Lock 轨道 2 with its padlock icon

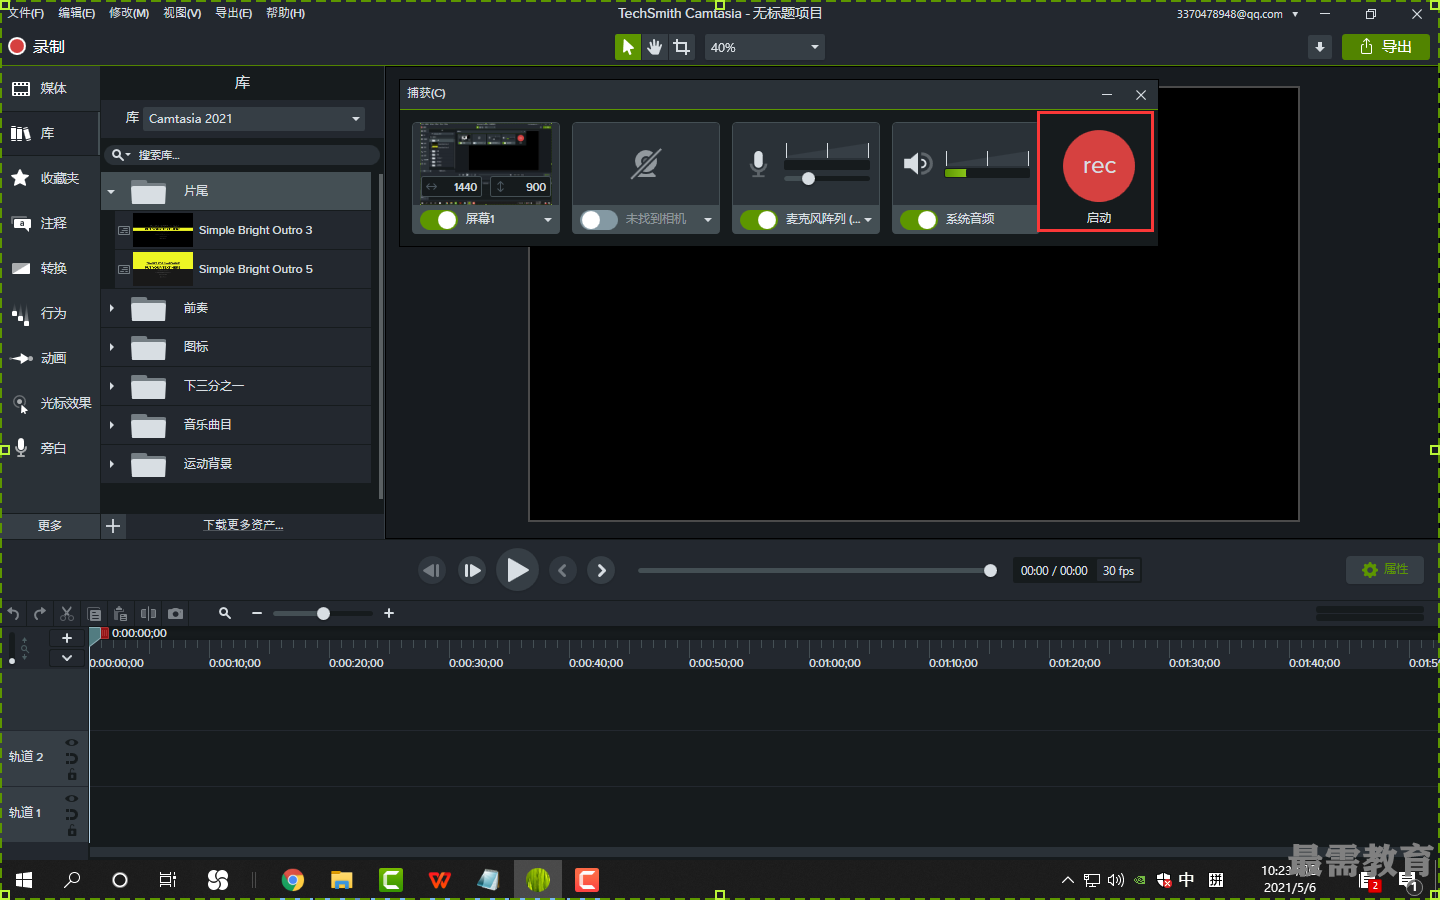pos(72,774)
